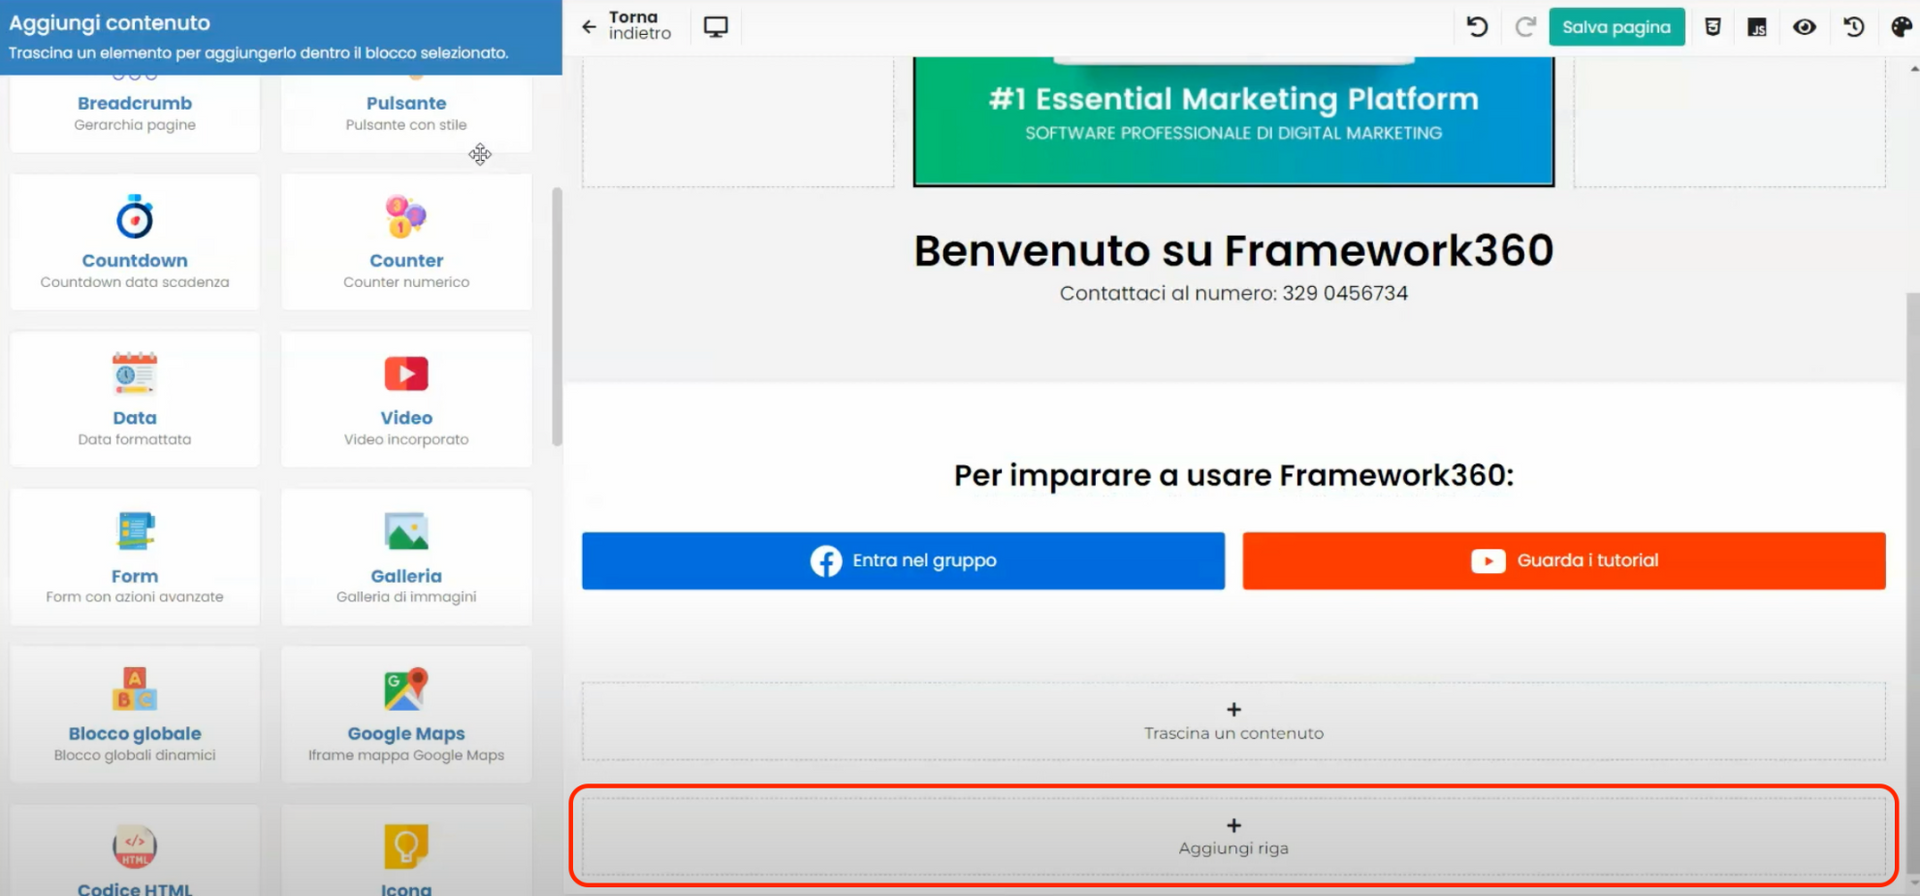Switch device view with desktop monitor icon
This screenshot has height=896, width=1920.
coord(715,27)
